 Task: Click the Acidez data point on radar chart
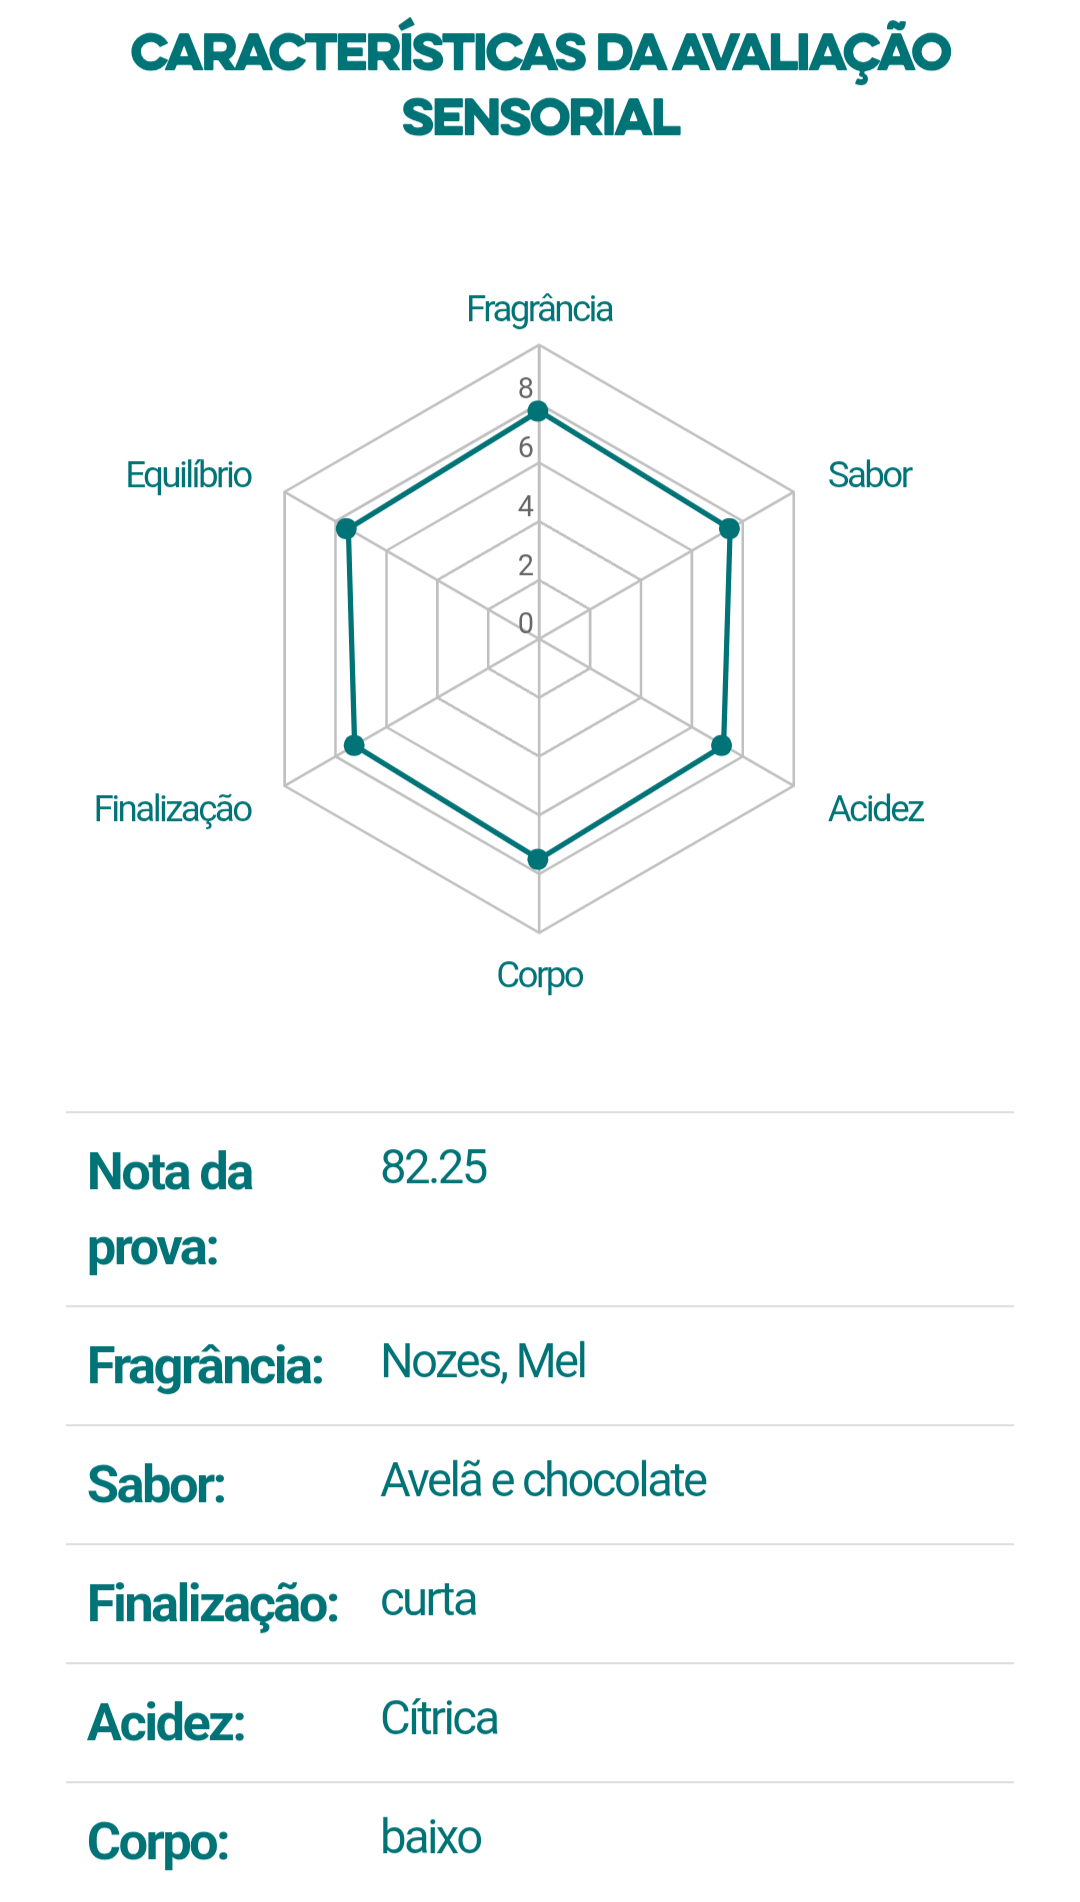pos(722,745)
